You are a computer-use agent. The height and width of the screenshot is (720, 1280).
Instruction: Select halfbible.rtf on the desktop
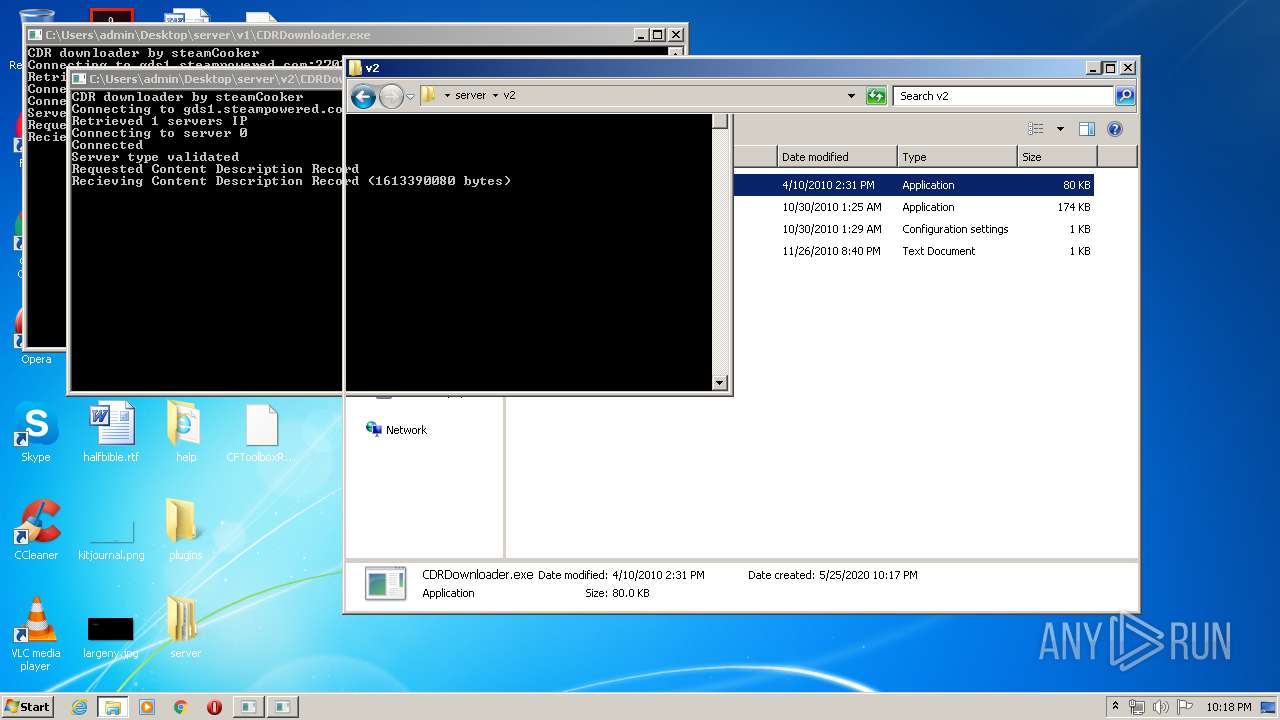point(111,434)
